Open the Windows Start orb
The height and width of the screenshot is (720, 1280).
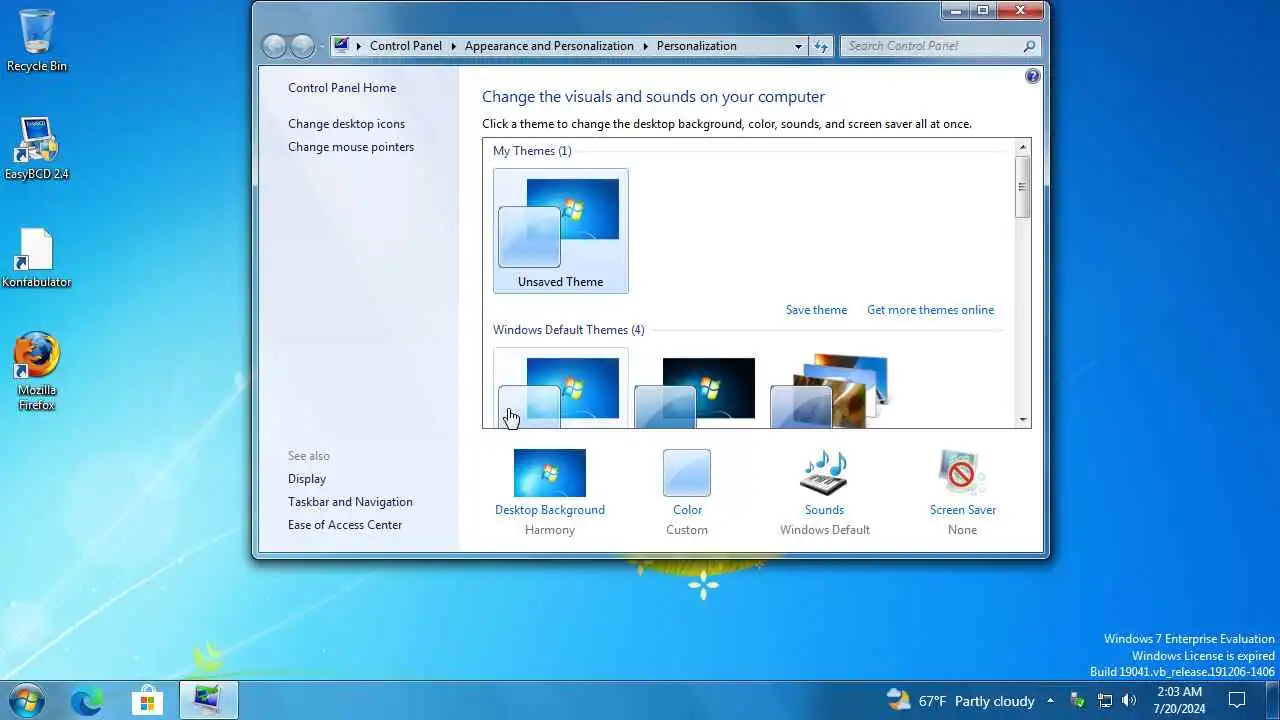click(x=26, y=700)
